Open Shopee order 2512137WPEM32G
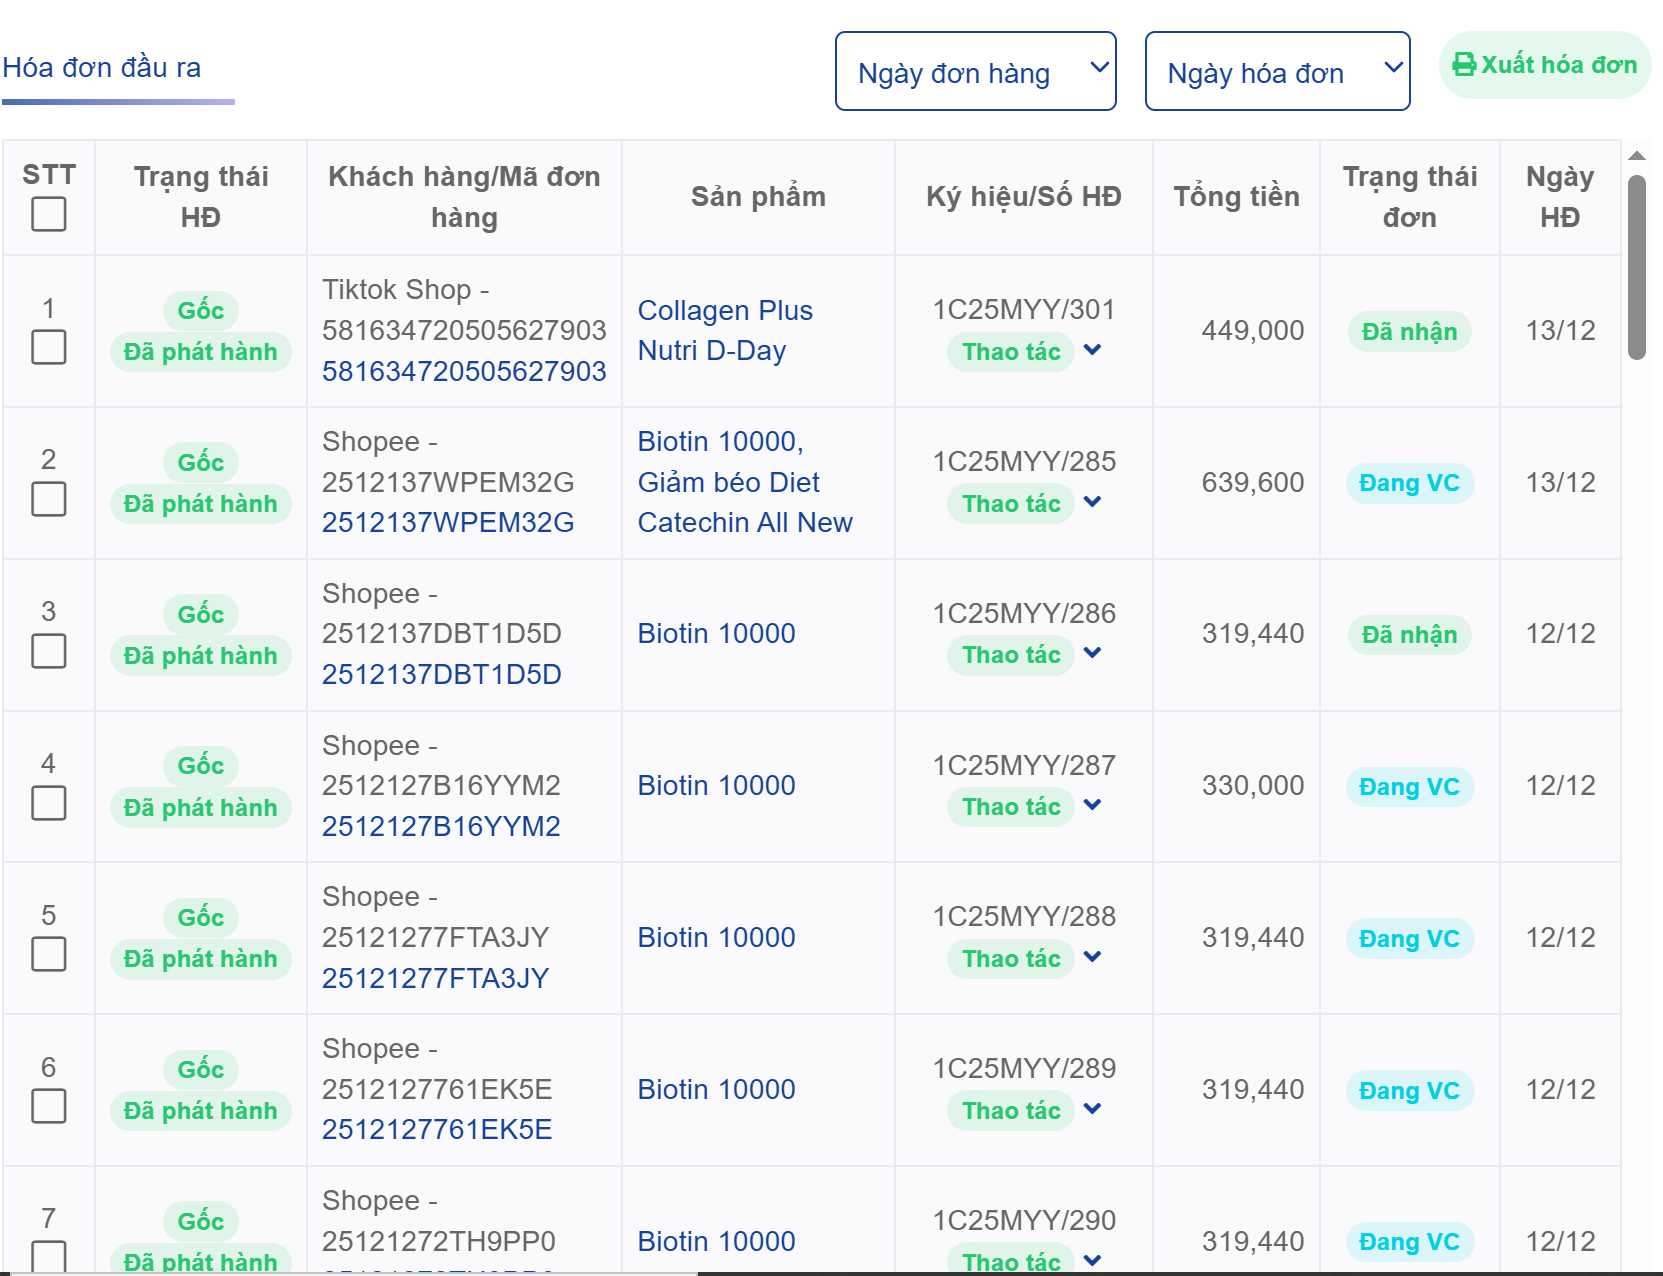 coord(447,521)
